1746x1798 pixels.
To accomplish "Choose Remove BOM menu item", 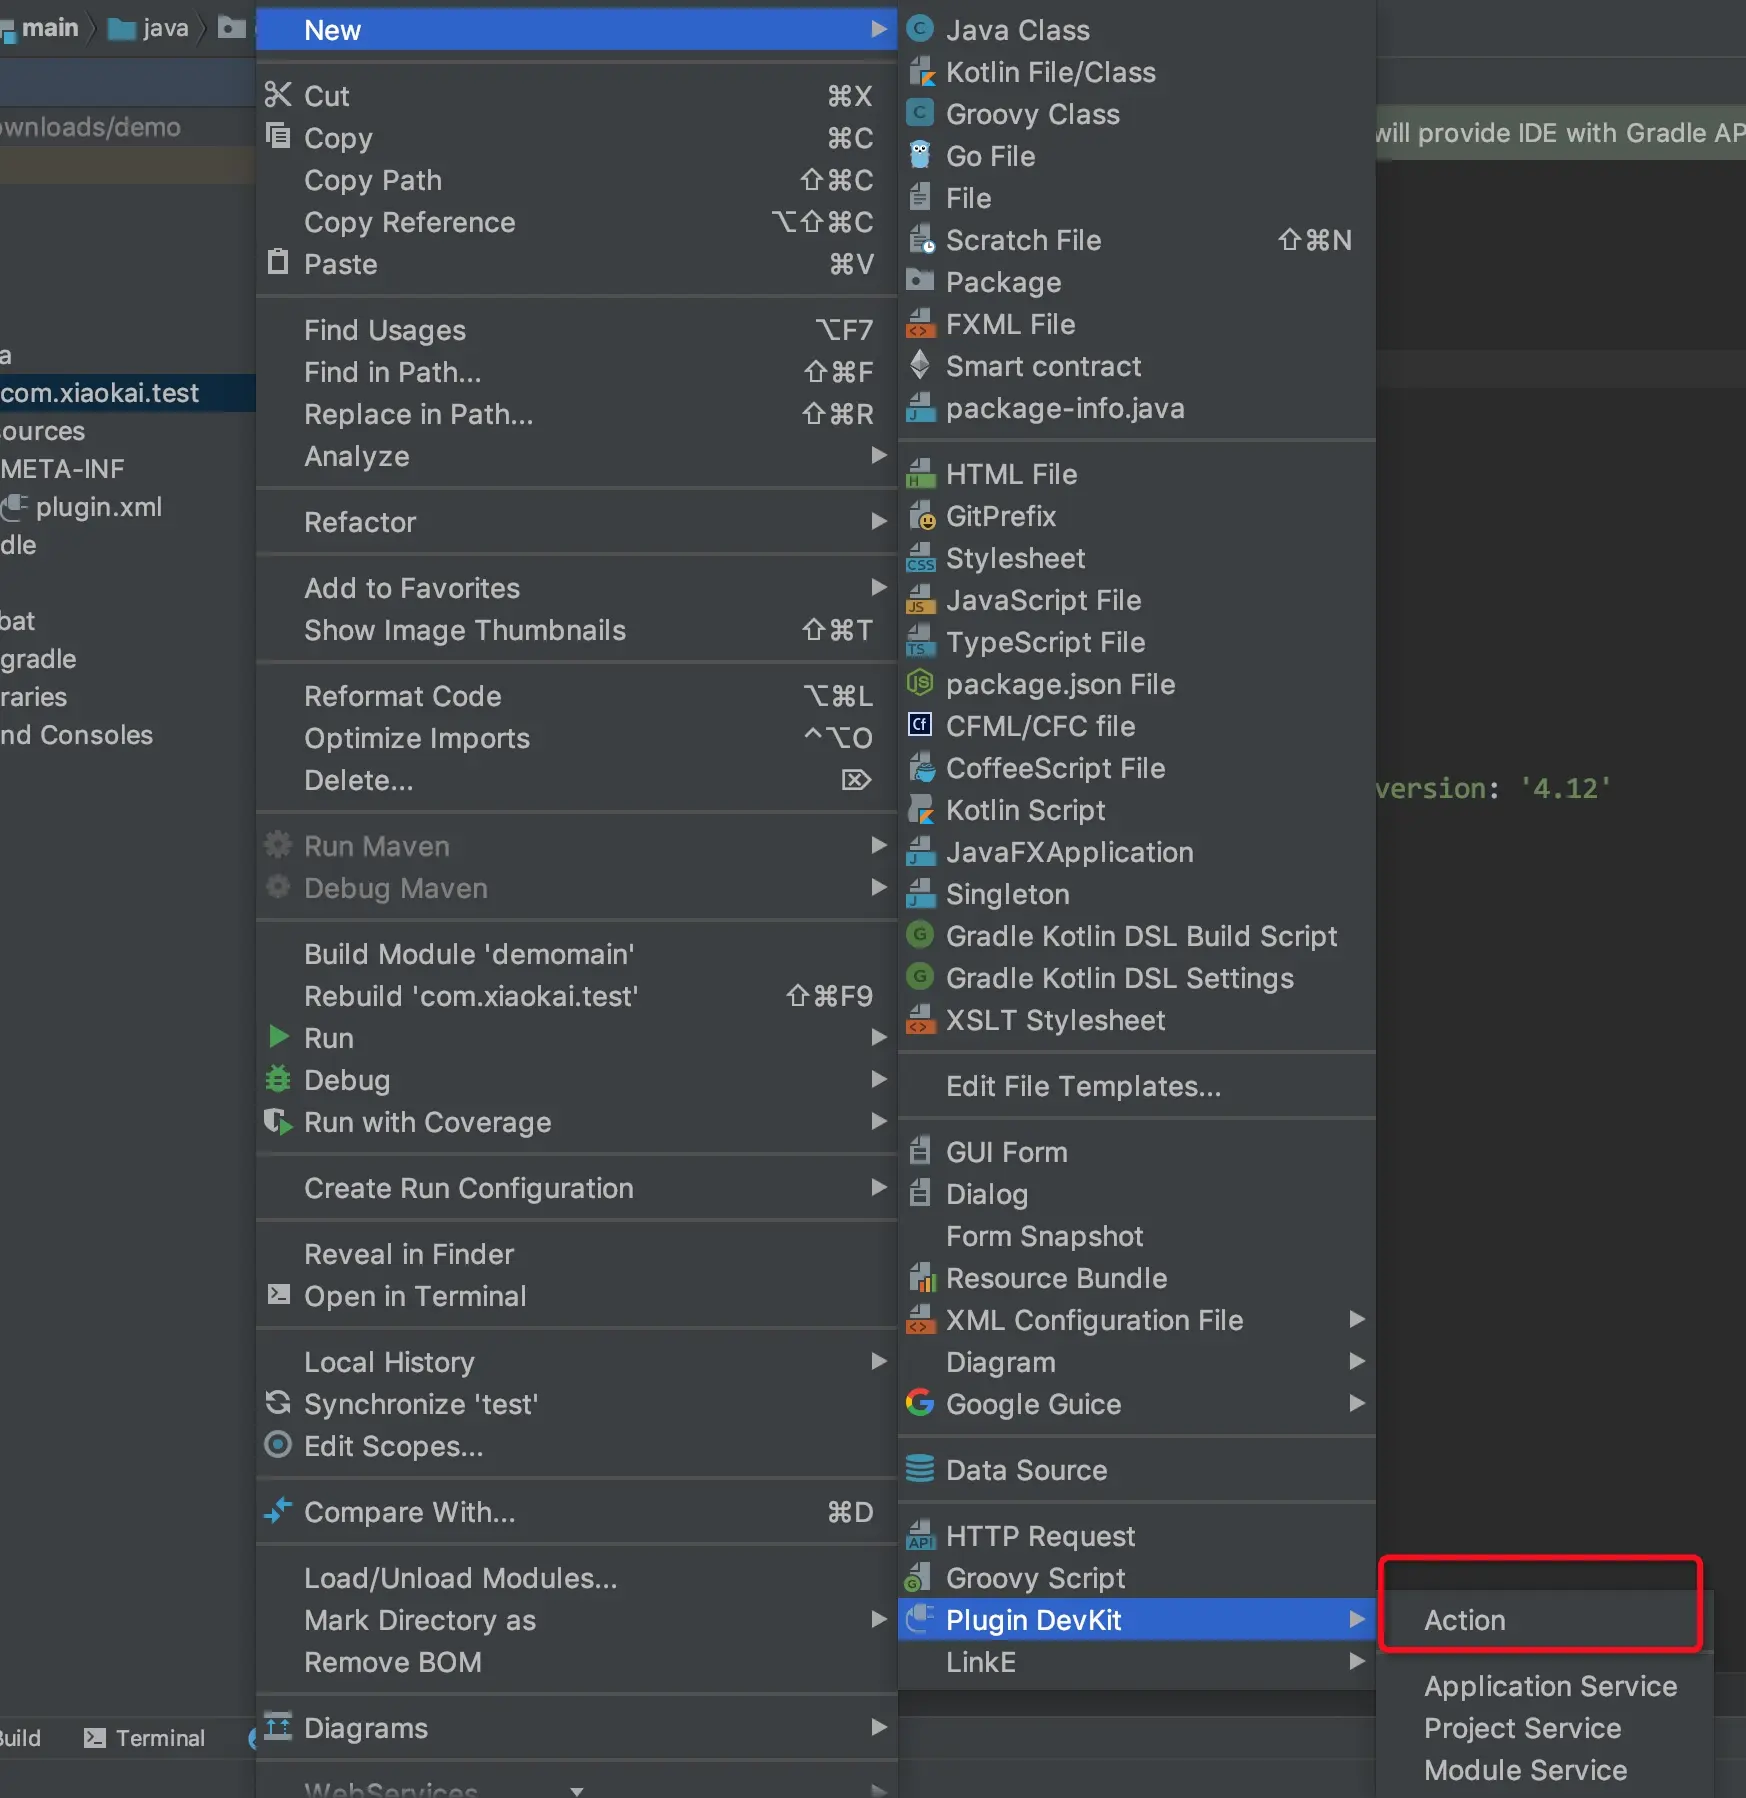I will (x=577, y=1662).
